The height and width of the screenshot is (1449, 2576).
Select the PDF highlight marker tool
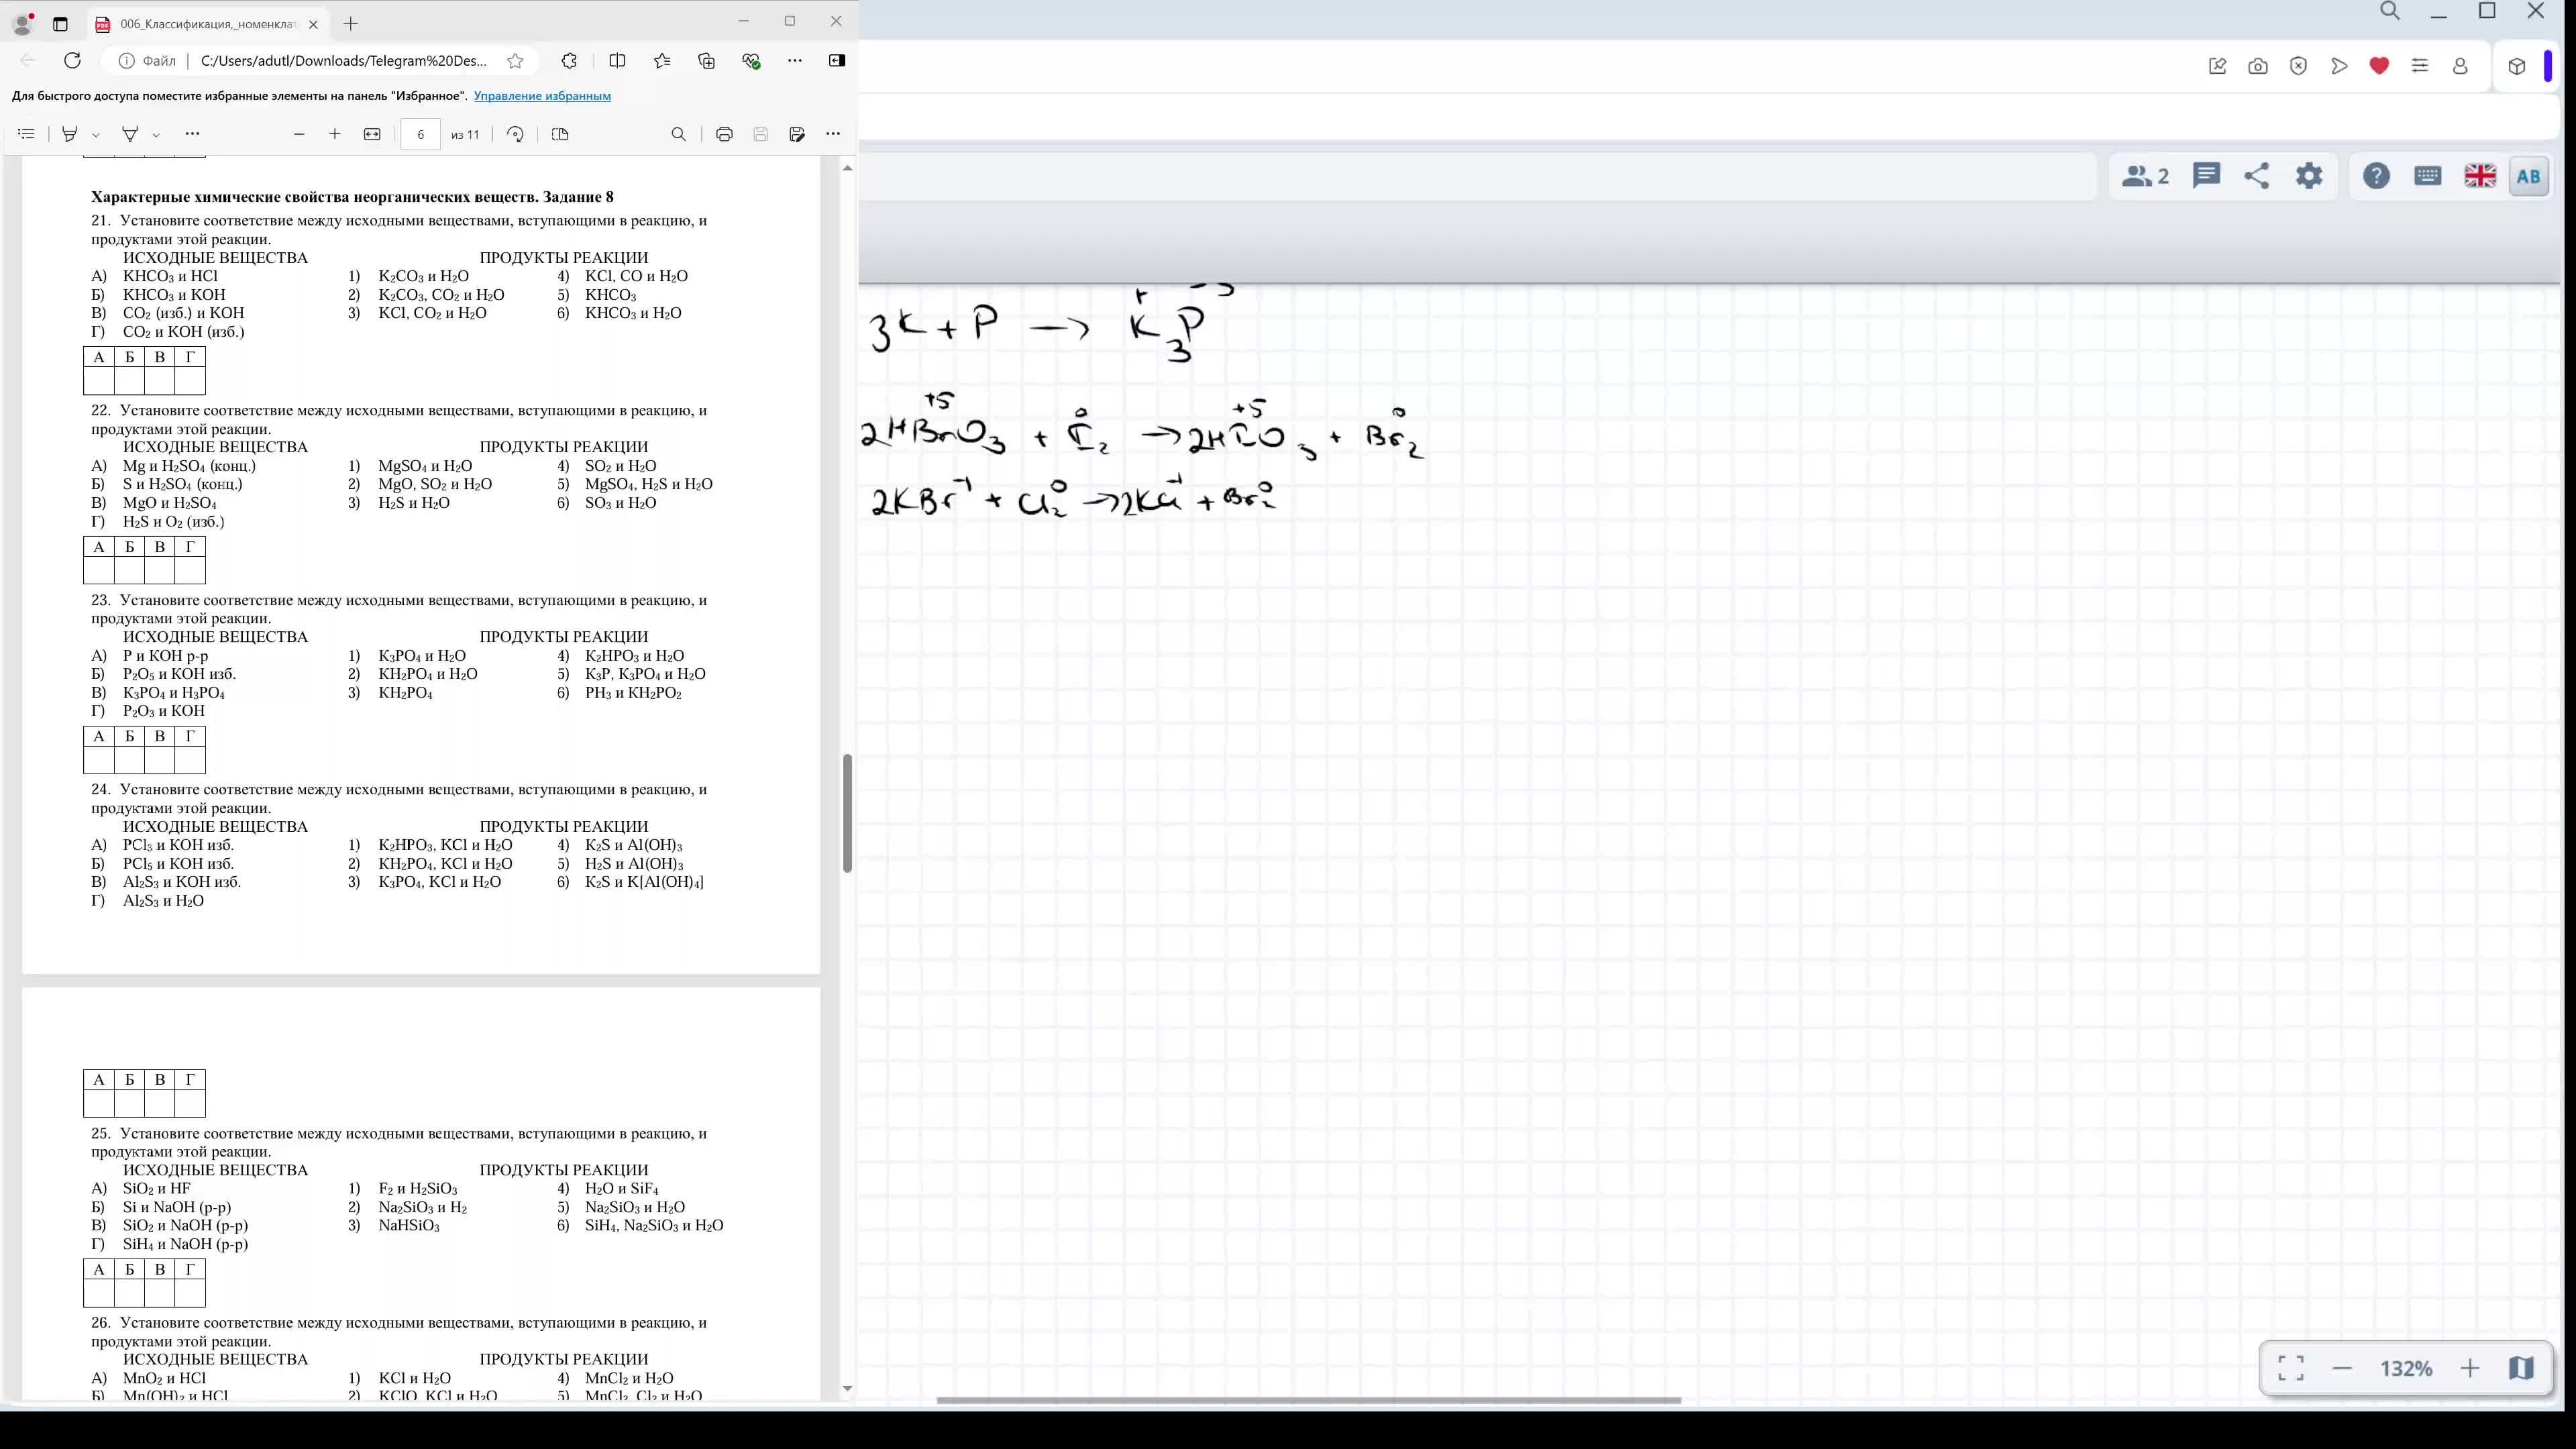[69, 134]
